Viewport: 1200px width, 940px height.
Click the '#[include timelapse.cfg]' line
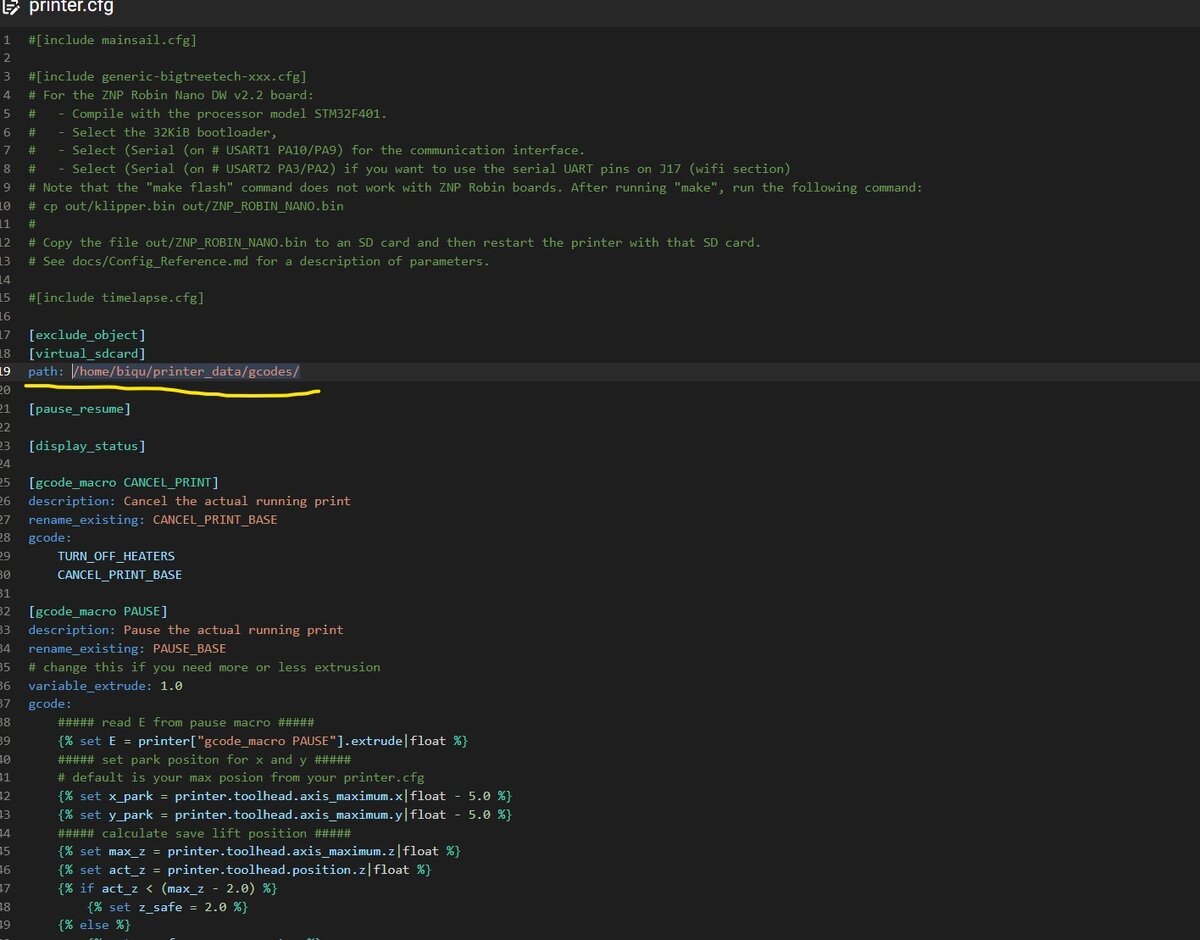point(116,298)
